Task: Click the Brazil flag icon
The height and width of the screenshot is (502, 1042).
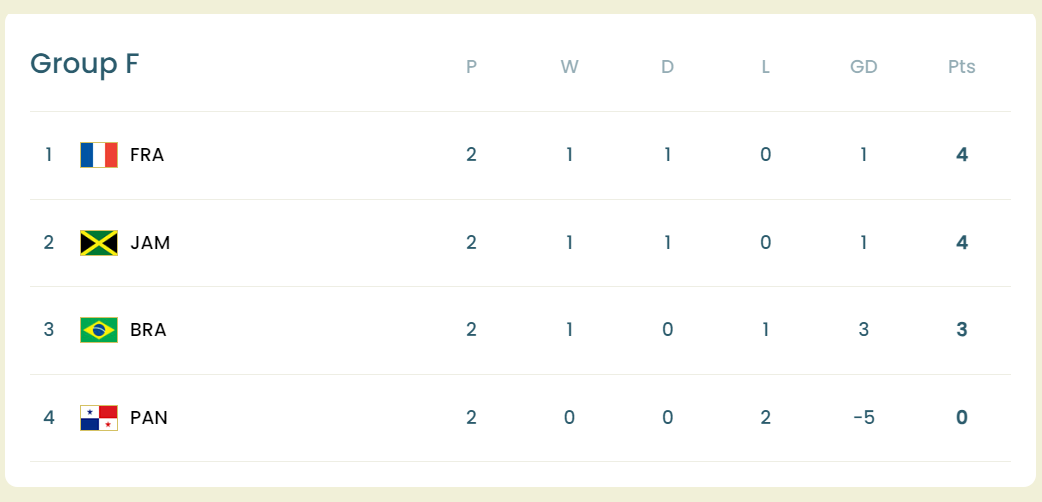Action: [99, 330]
